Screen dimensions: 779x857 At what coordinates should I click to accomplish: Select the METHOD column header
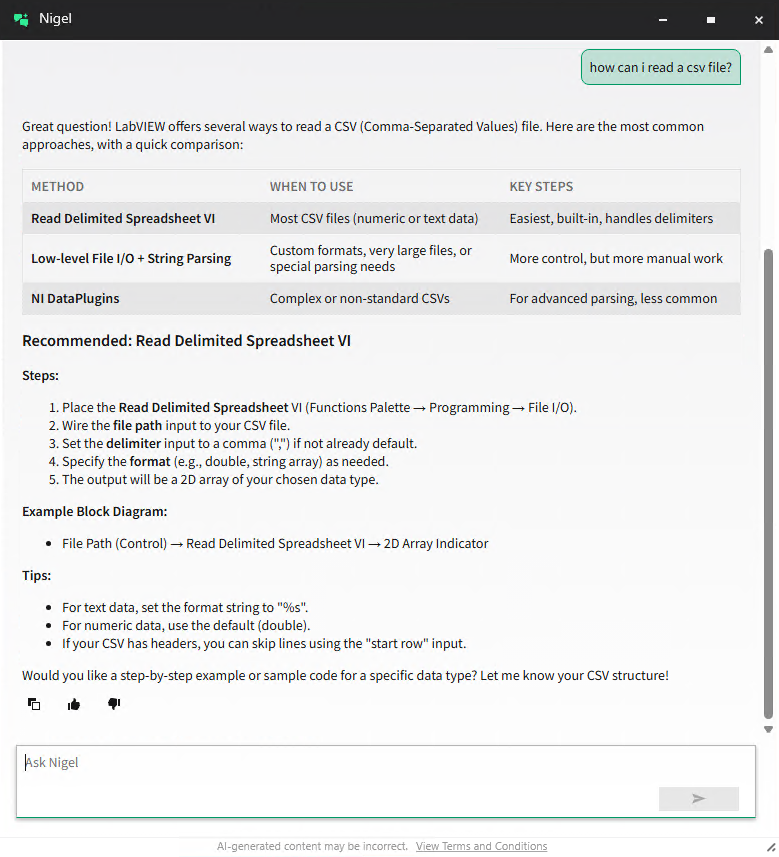57,186
